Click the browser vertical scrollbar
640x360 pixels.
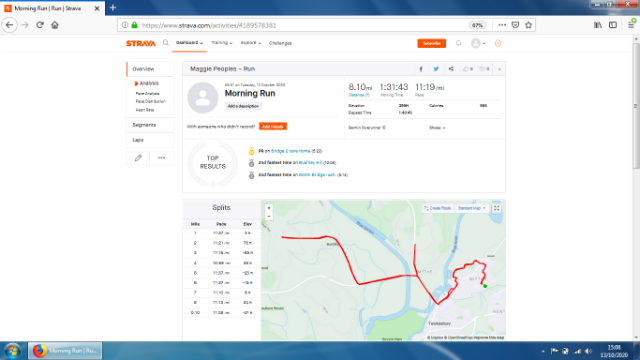[636, 105]
